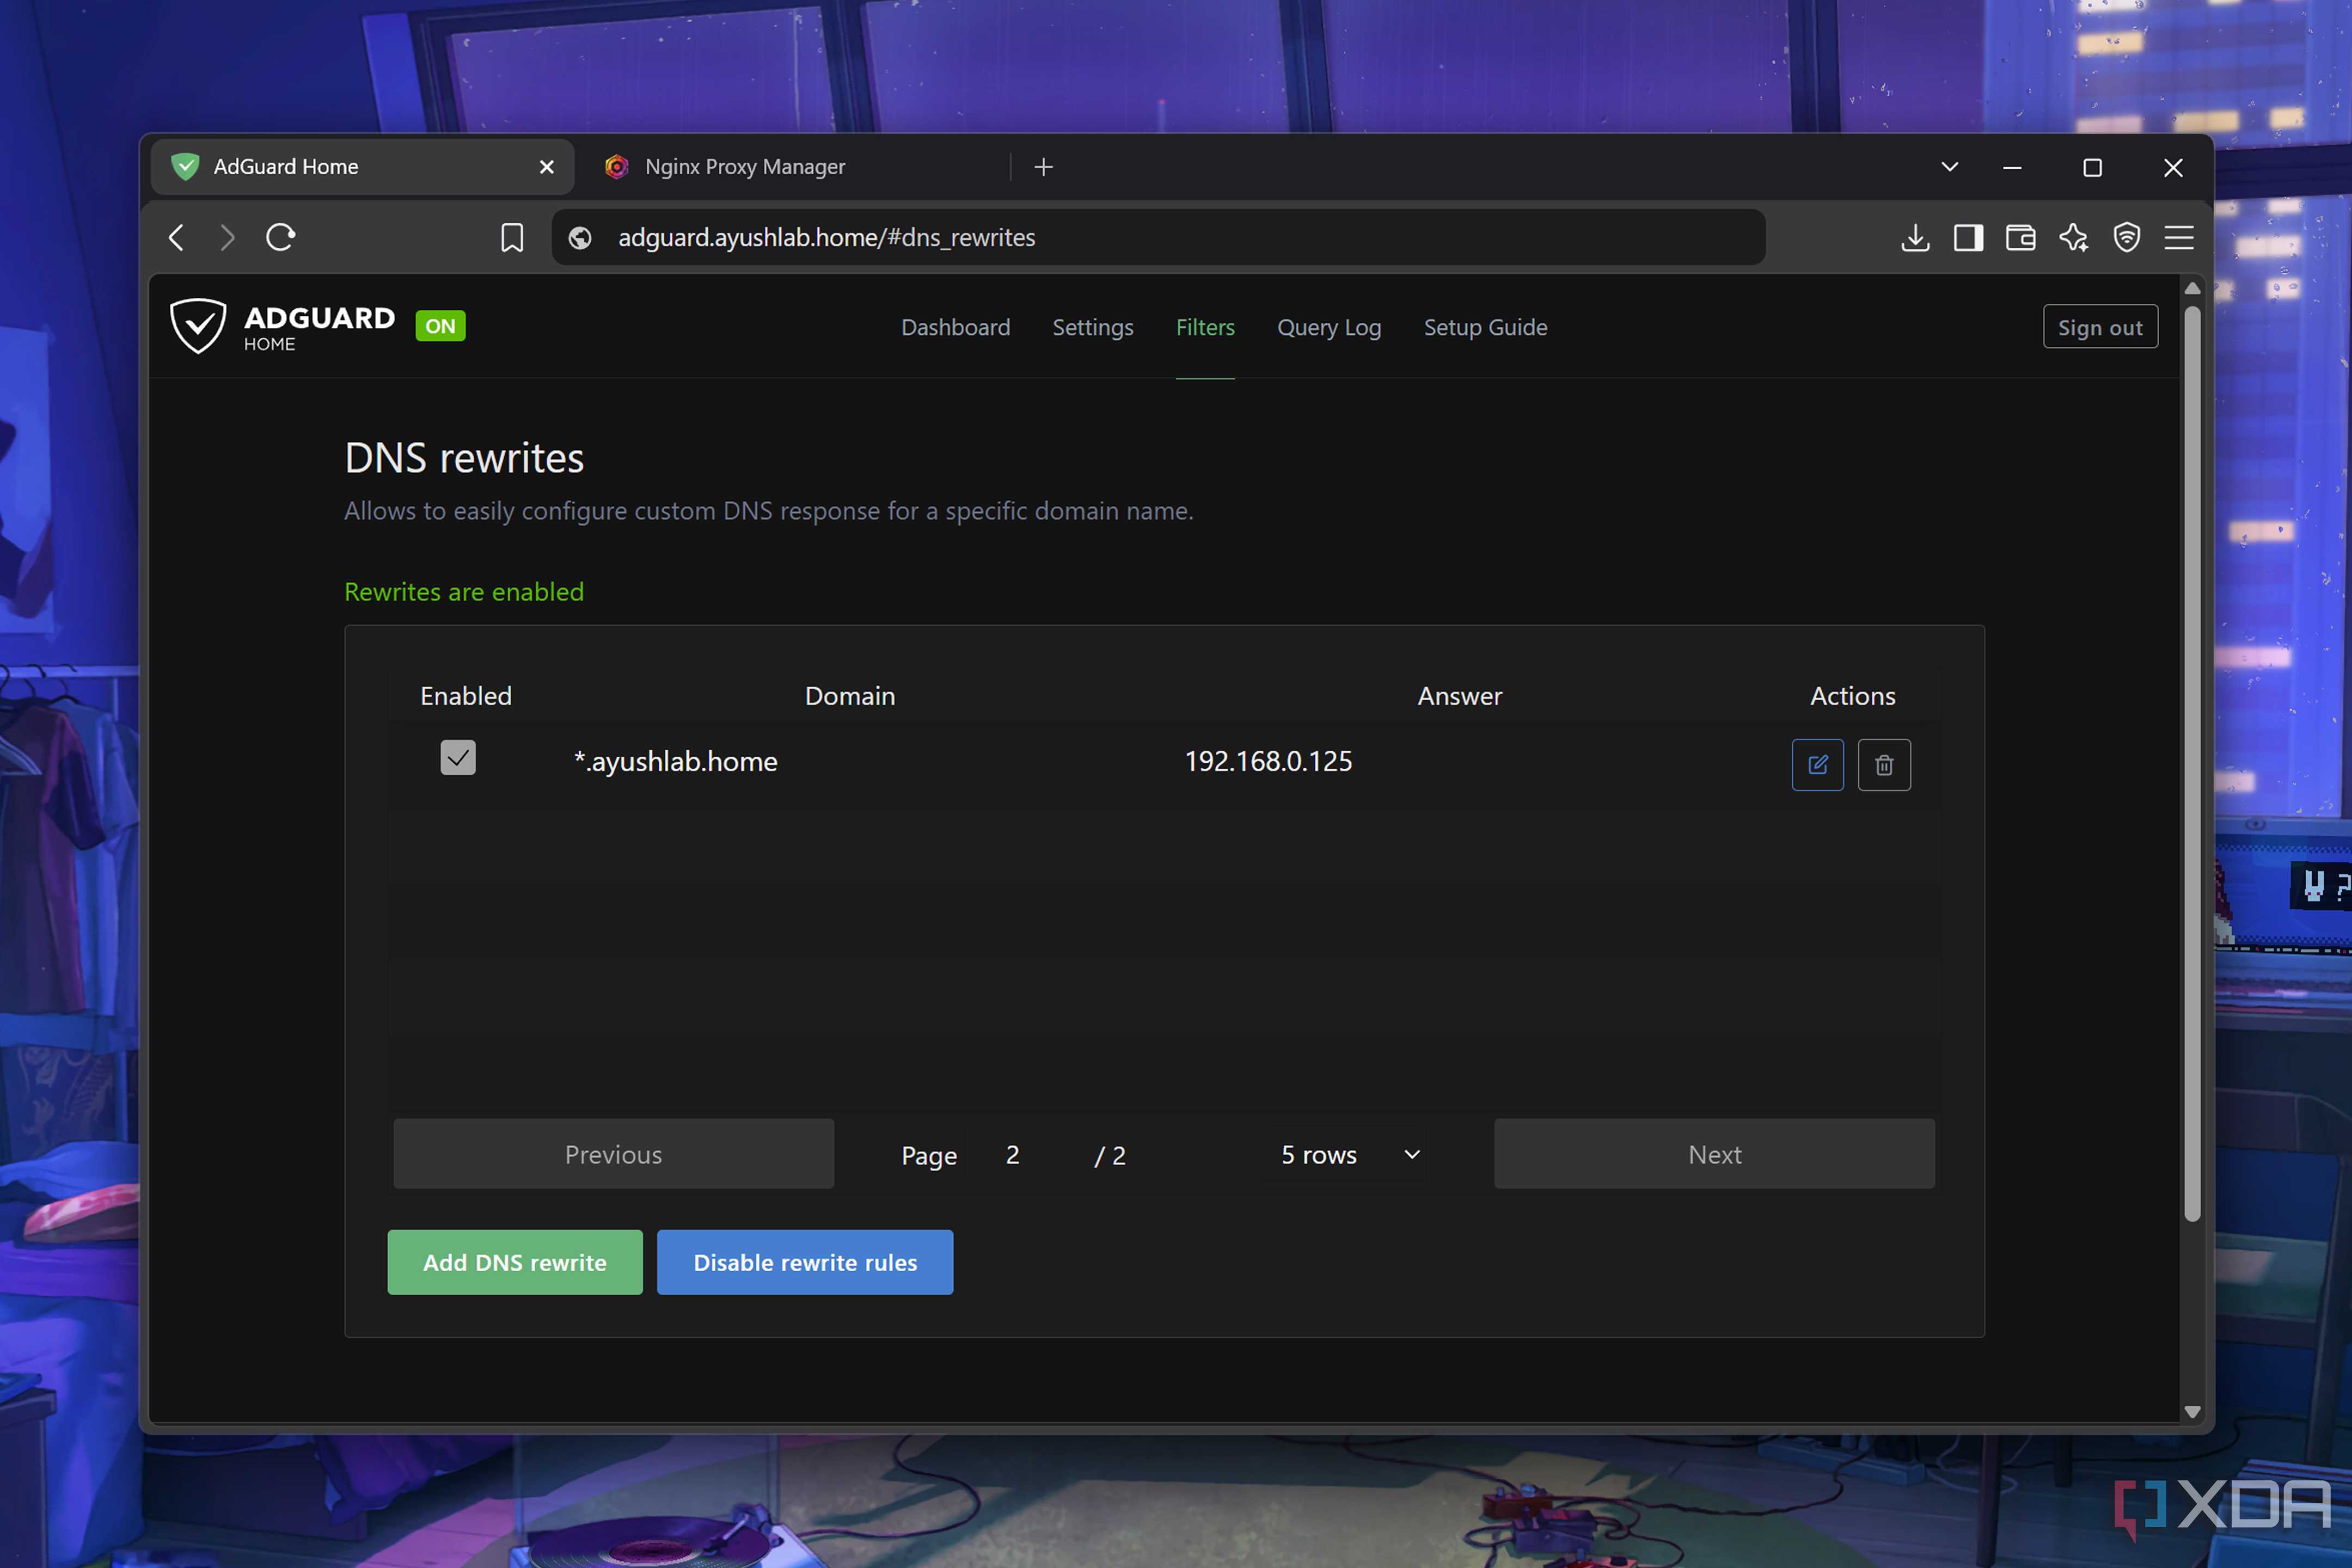The width and height of the screenshot is (2352, 1568).
Task: Click the Domain column header
Action: click(x=850, y=696)
